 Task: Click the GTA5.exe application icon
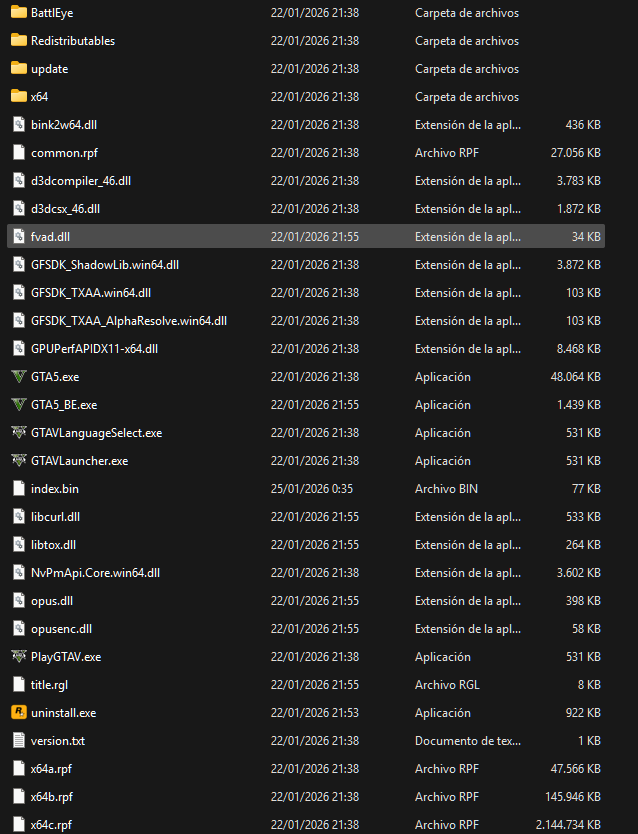pos(18,377)
